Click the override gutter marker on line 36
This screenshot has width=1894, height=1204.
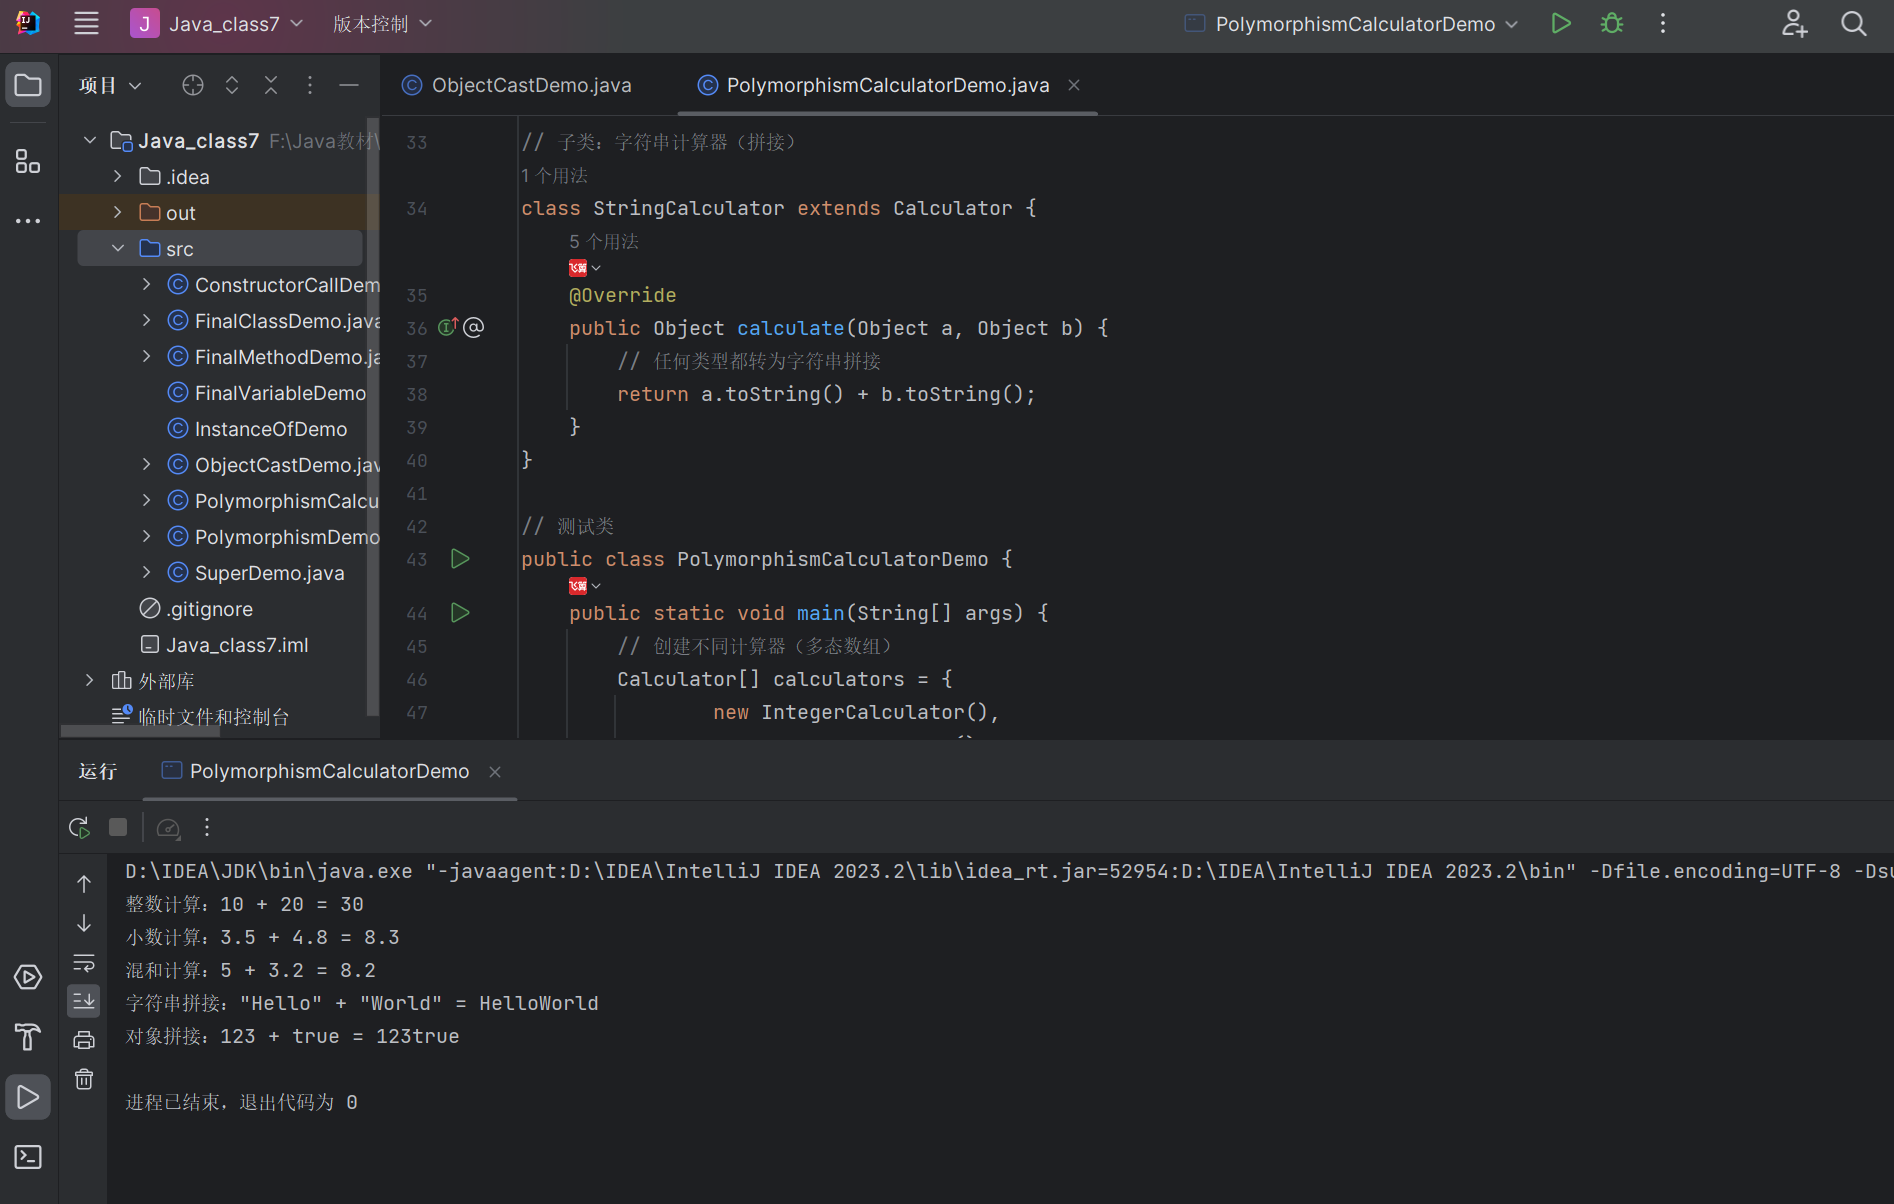(x=448, y=327)
